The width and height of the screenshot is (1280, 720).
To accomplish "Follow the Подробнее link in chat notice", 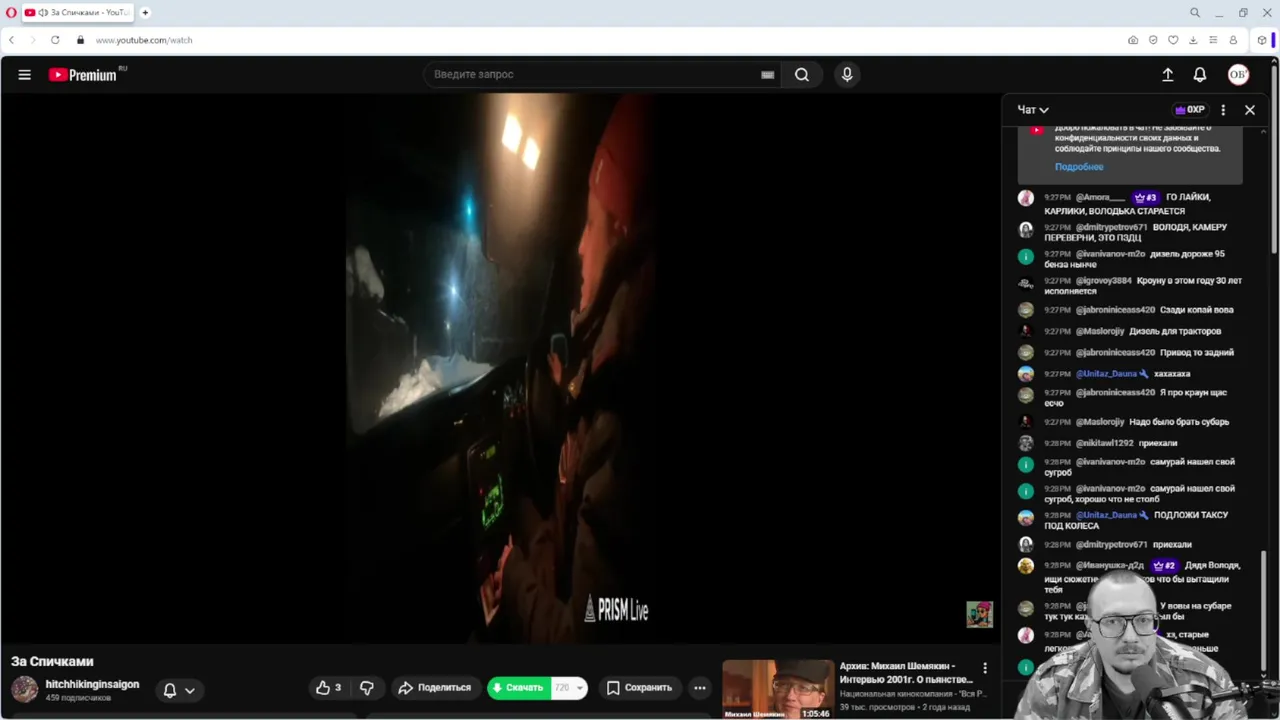I will click(x=1079, y=167).
